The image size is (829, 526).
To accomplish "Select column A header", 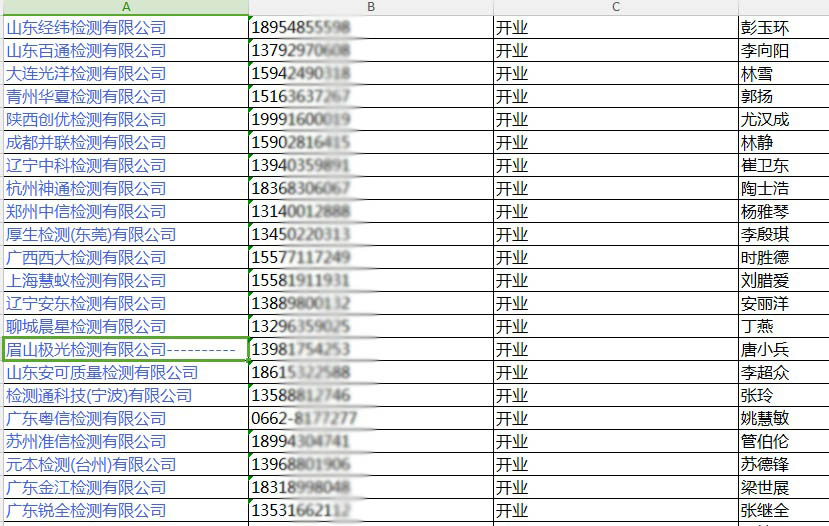I will tap(125, 7).
